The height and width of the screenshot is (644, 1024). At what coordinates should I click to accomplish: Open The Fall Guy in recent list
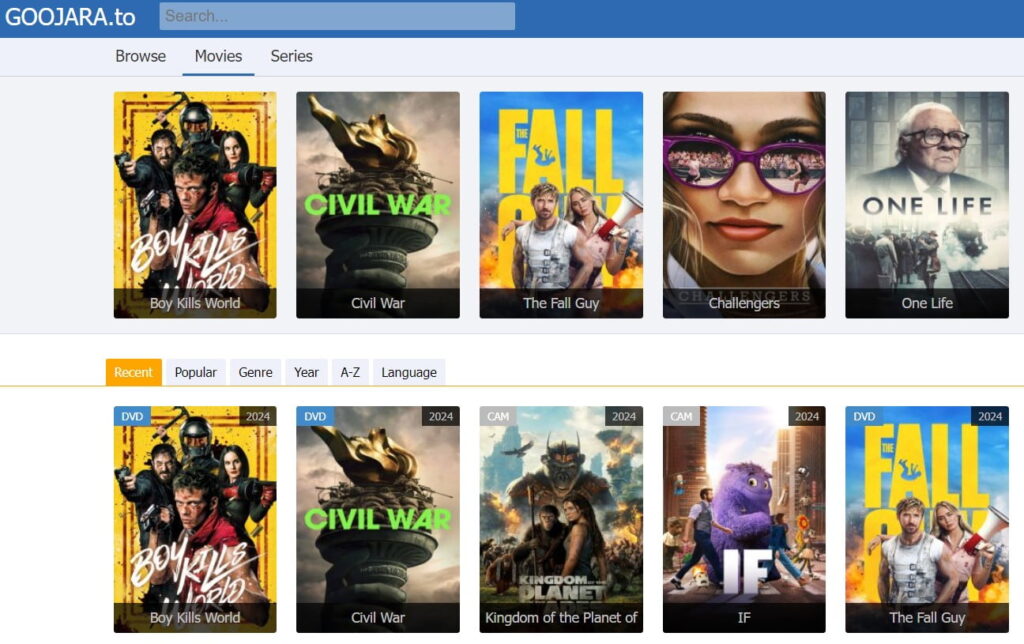pos(927,519)
